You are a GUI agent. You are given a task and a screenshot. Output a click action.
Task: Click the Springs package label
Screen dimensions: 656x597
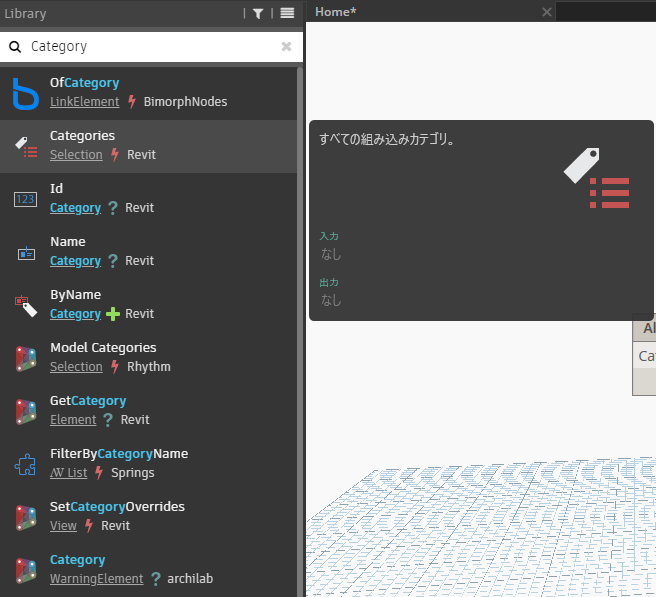pos(133,473)
